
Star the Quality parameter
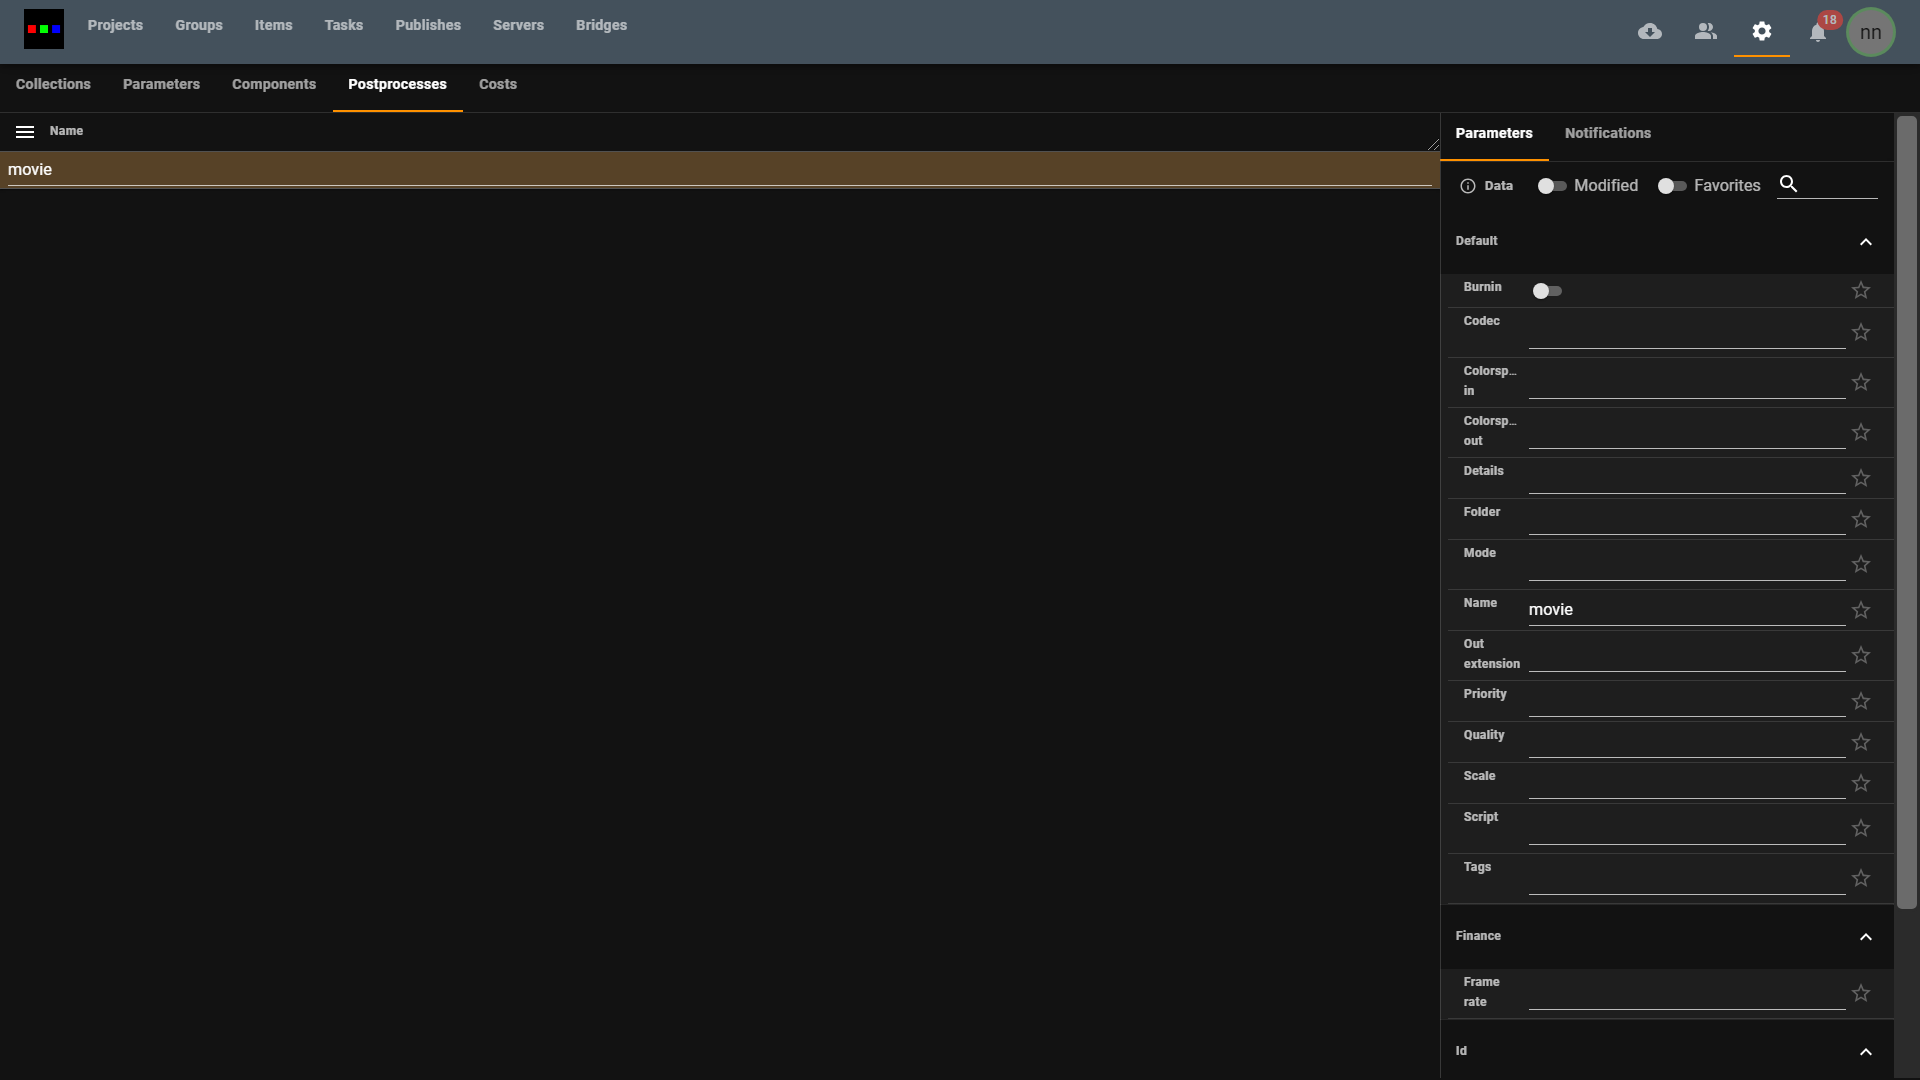(x=1861, y=742)
